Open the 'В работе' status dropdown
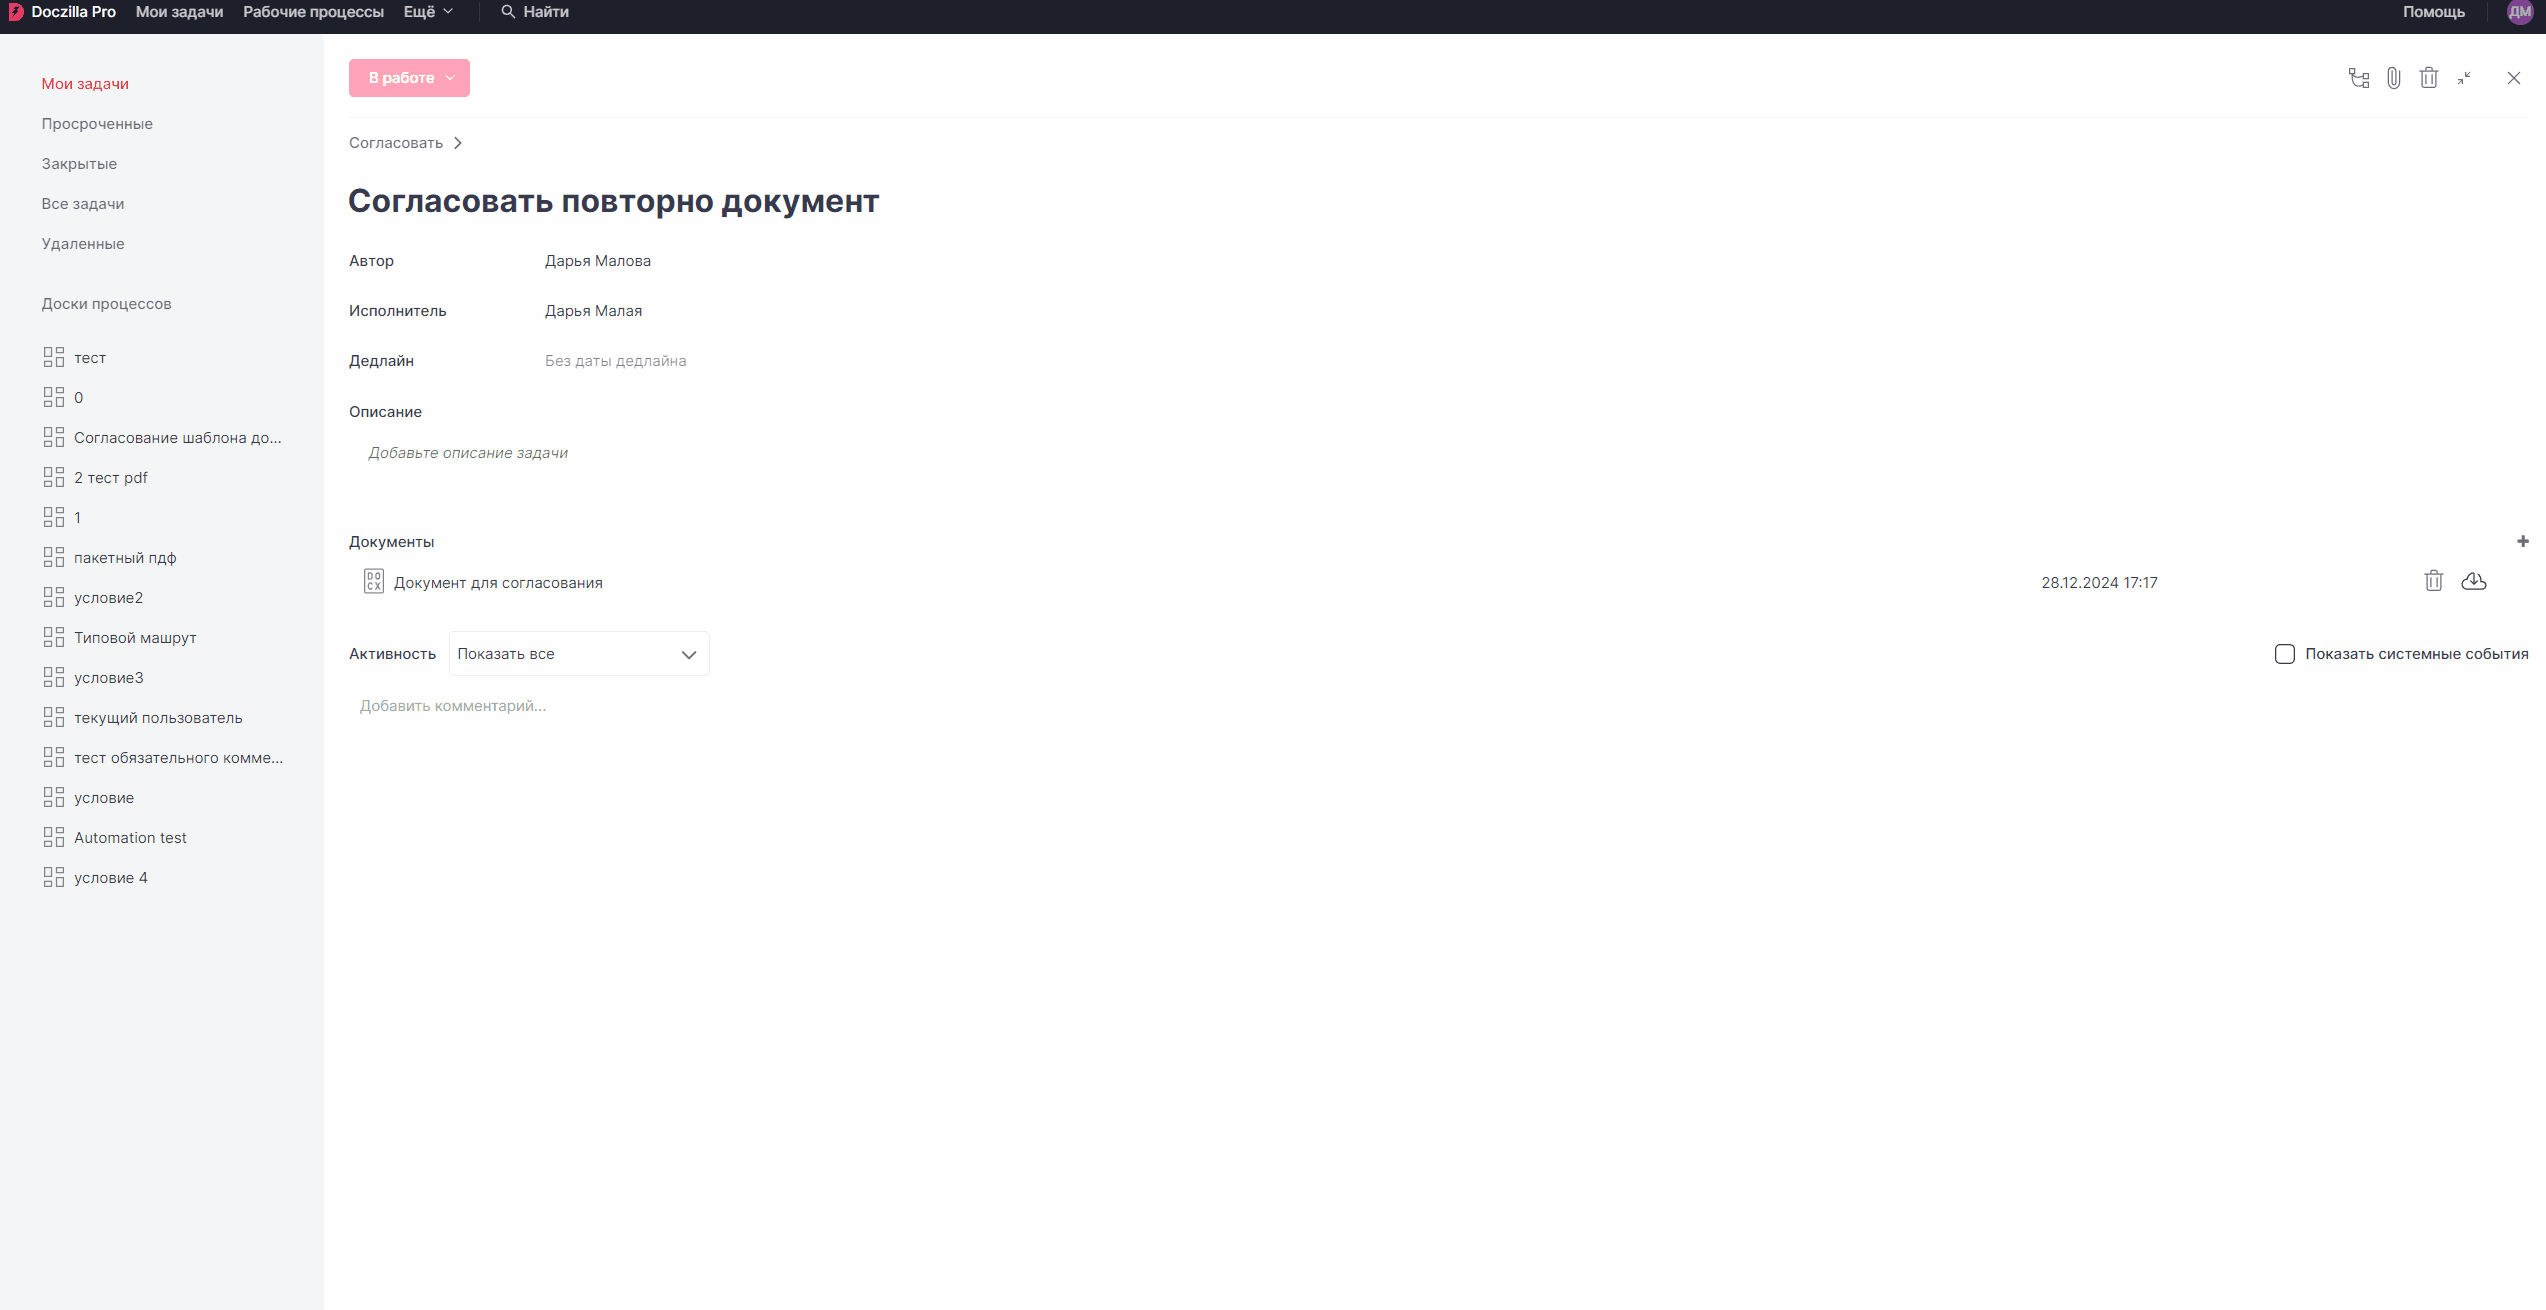 pyautogui.click(x=409, y=78)
